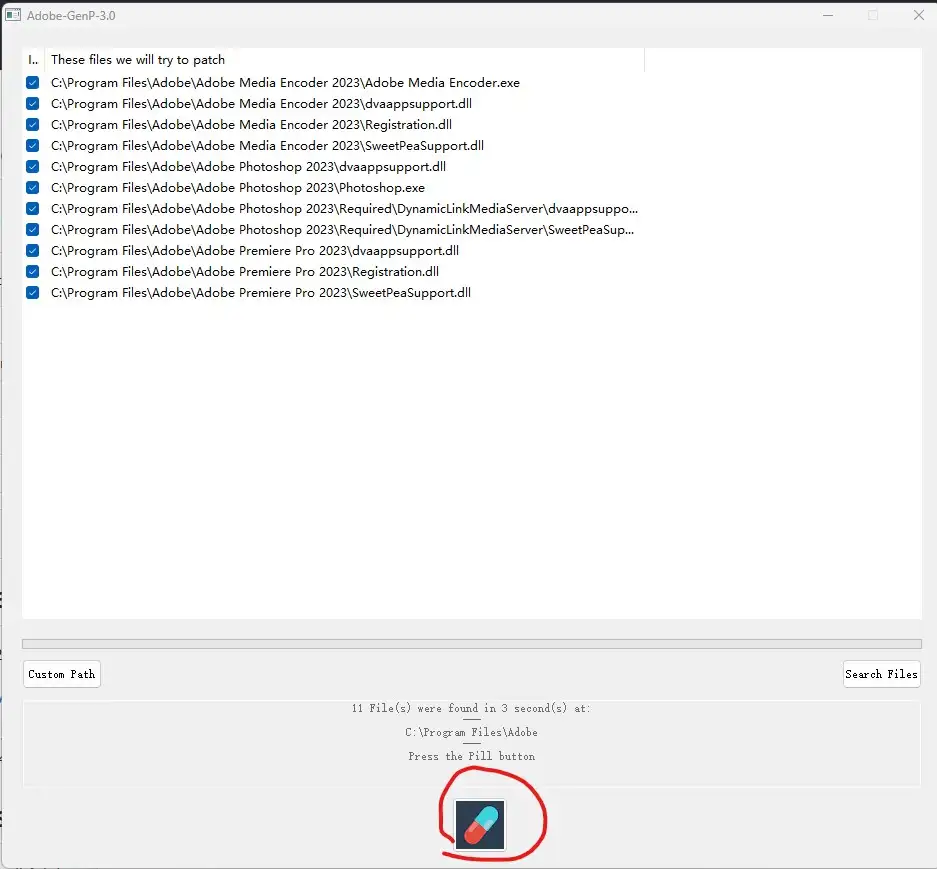Uncheck Photoshop 2023 dvaappsupport.dll
This screenshot has width=937, height=869.
coord(32,166)
